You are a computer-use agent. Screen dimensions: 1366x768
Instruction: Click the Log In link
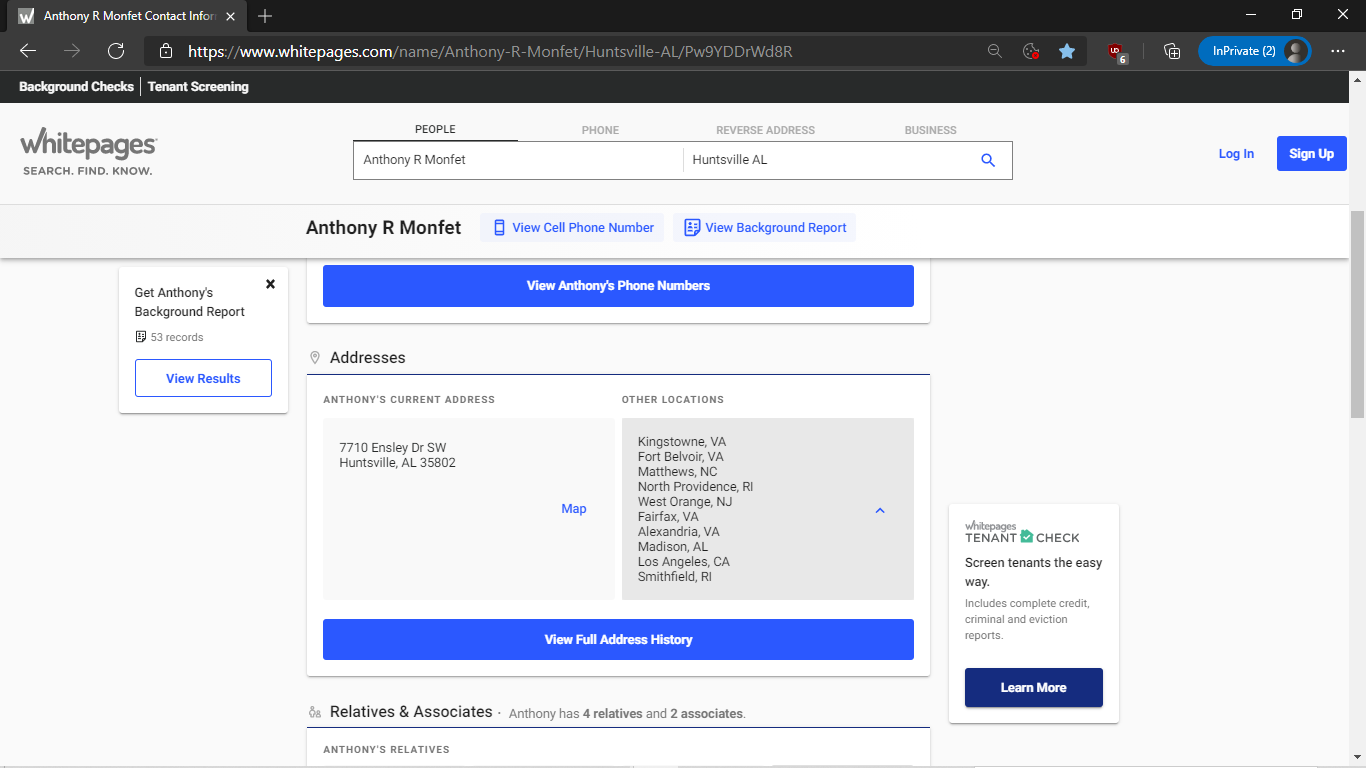tap(1236, 154)
